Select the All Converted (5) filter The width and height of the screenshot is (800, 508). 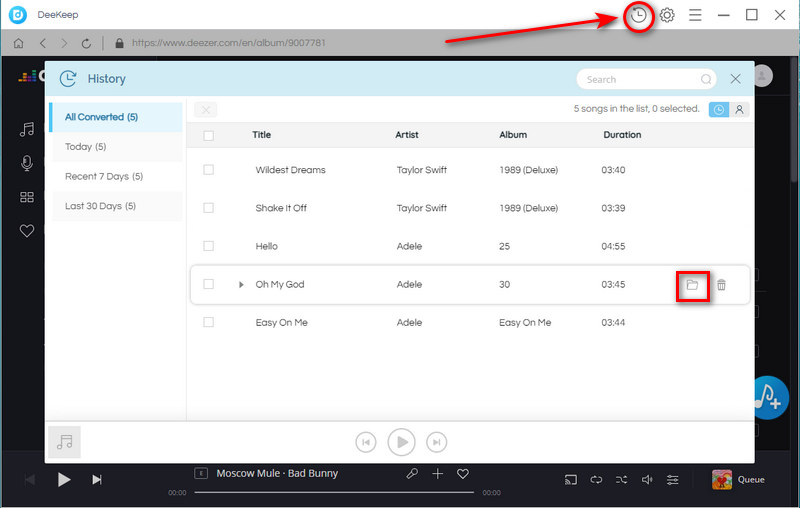coord(116,117)
